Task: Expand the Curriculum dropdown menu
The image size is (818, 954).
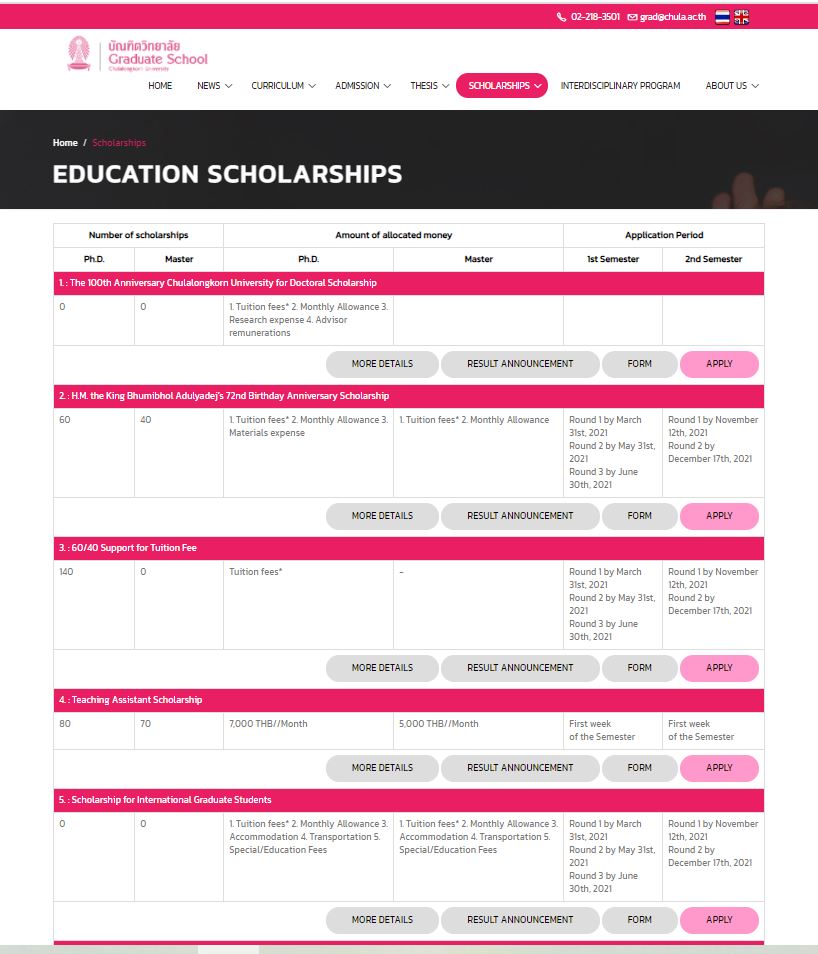Action: (283, 86)
